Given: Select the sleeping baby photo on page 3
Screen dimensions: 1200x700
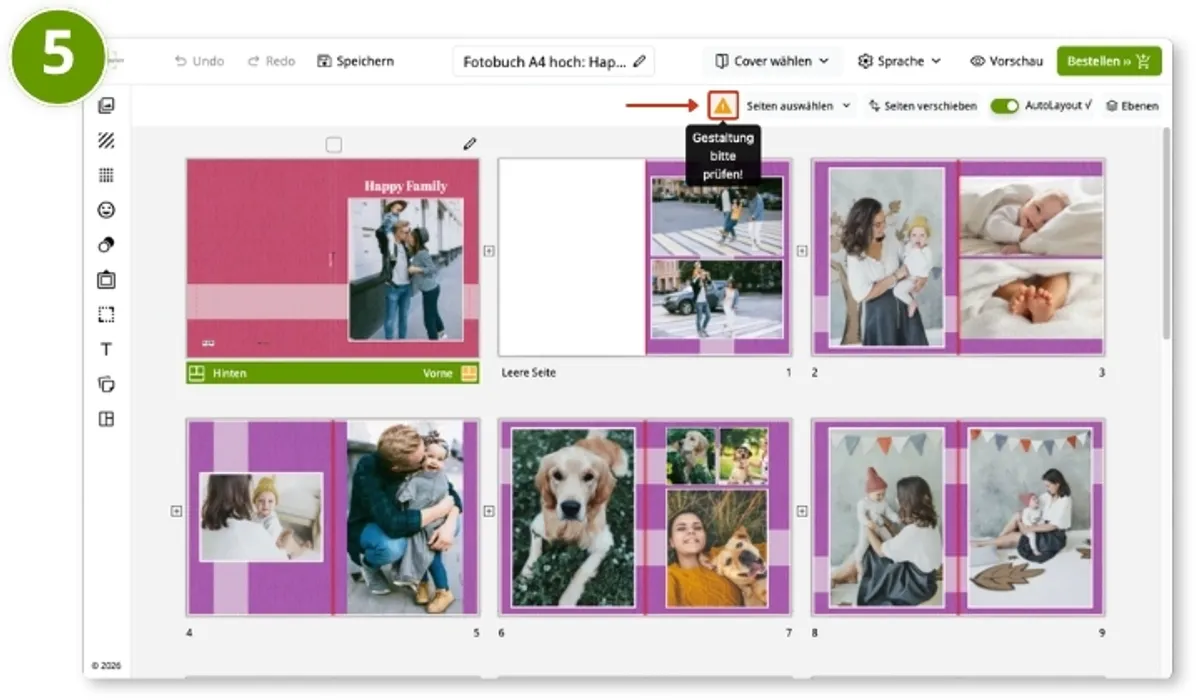Looking at the screenshot, I should (1031, 216).
